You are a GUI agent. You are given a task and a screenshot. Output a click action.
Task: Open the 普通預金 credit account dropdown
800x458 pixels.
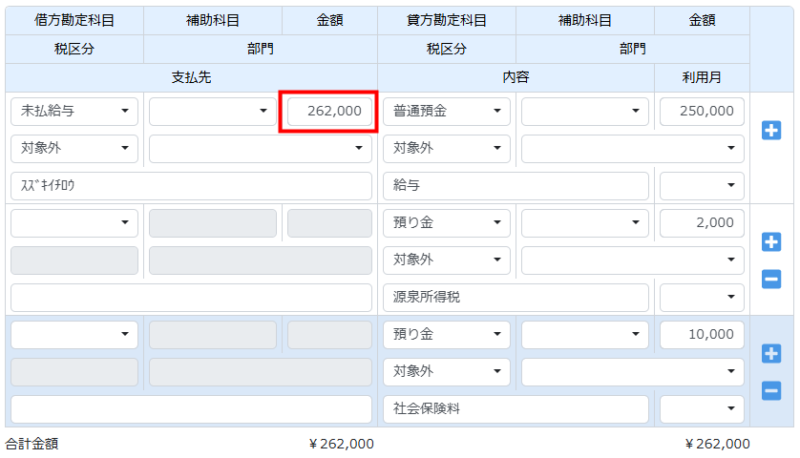(446, 111)
